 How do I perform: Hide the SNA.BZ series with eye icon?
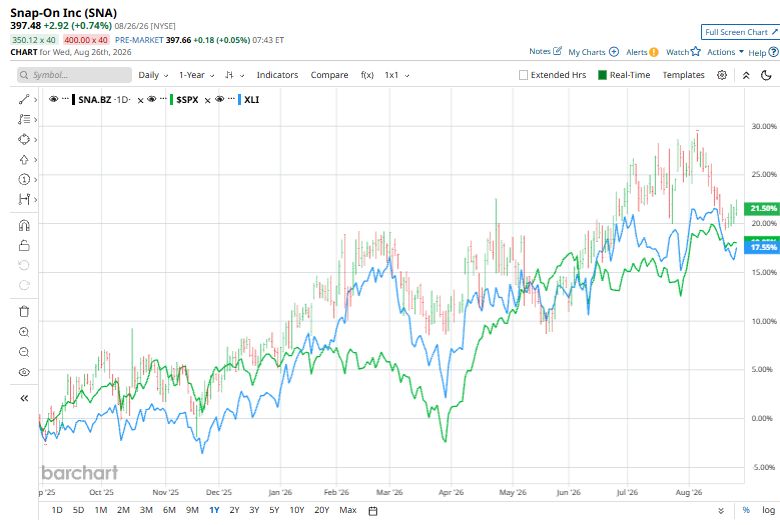(53, 99)
